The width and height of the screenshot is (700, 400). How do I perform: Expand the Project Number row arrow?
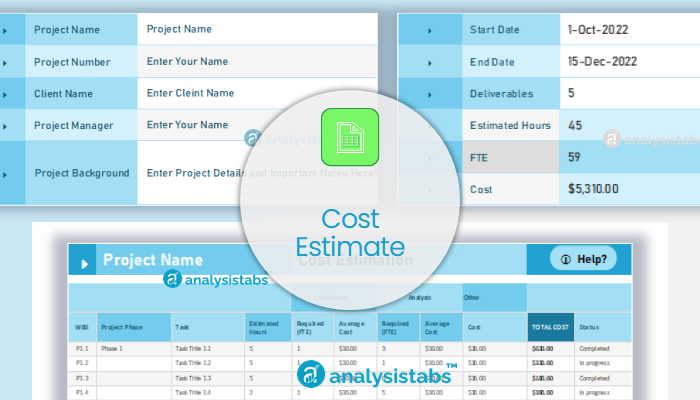(5, 62)
